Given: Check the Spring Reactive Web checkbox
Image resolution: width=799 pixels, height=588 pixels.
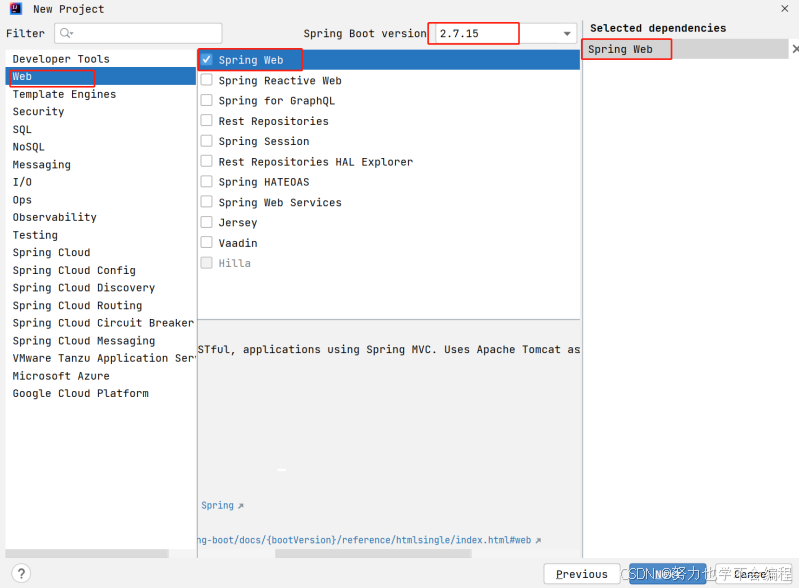Looking at the screenshot, I should click(206, 80).
